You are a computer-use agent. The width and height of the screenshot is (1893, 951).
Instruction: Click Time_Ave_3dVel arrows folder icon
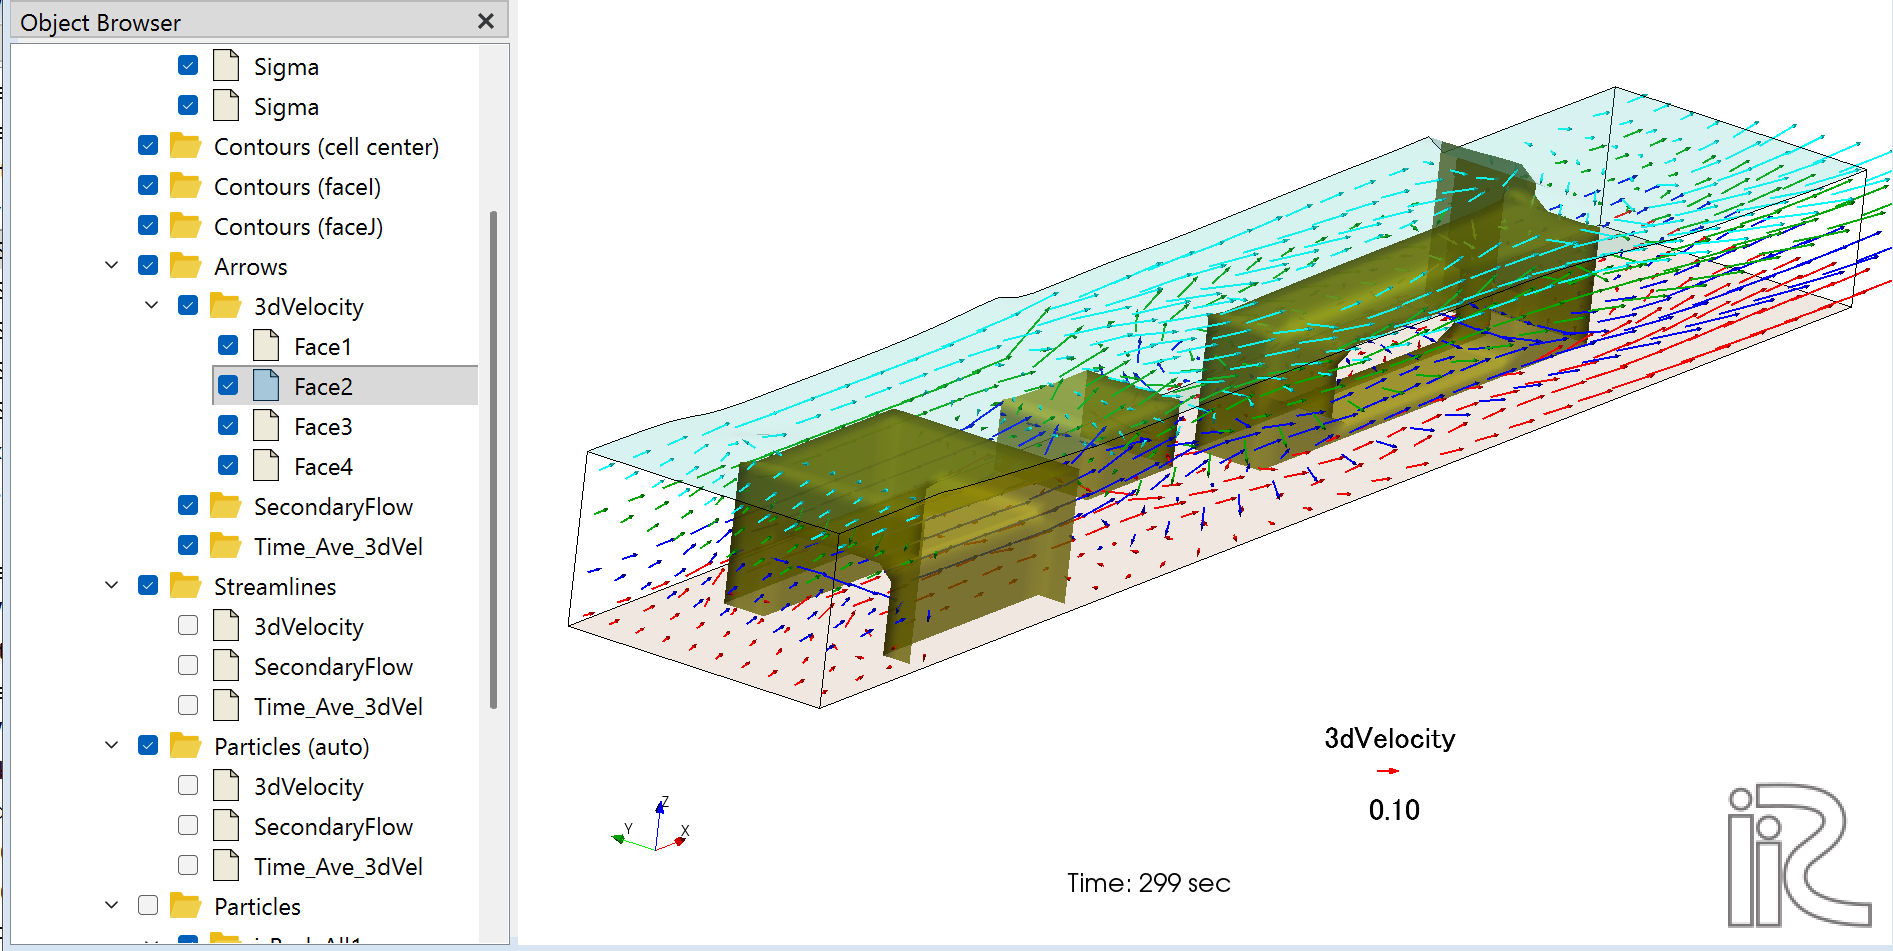click(225, 545)
